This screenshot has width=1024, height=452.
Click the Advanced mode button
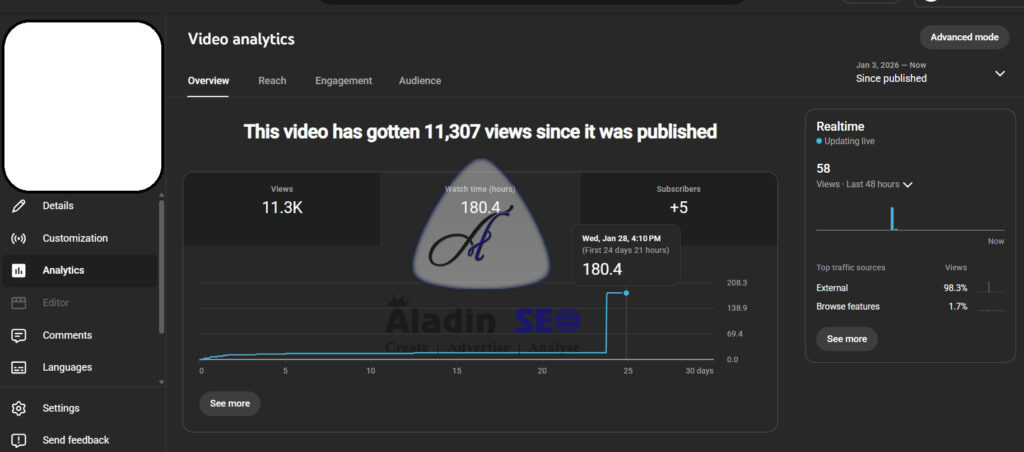pyautogui.click(x=964, y=37)
